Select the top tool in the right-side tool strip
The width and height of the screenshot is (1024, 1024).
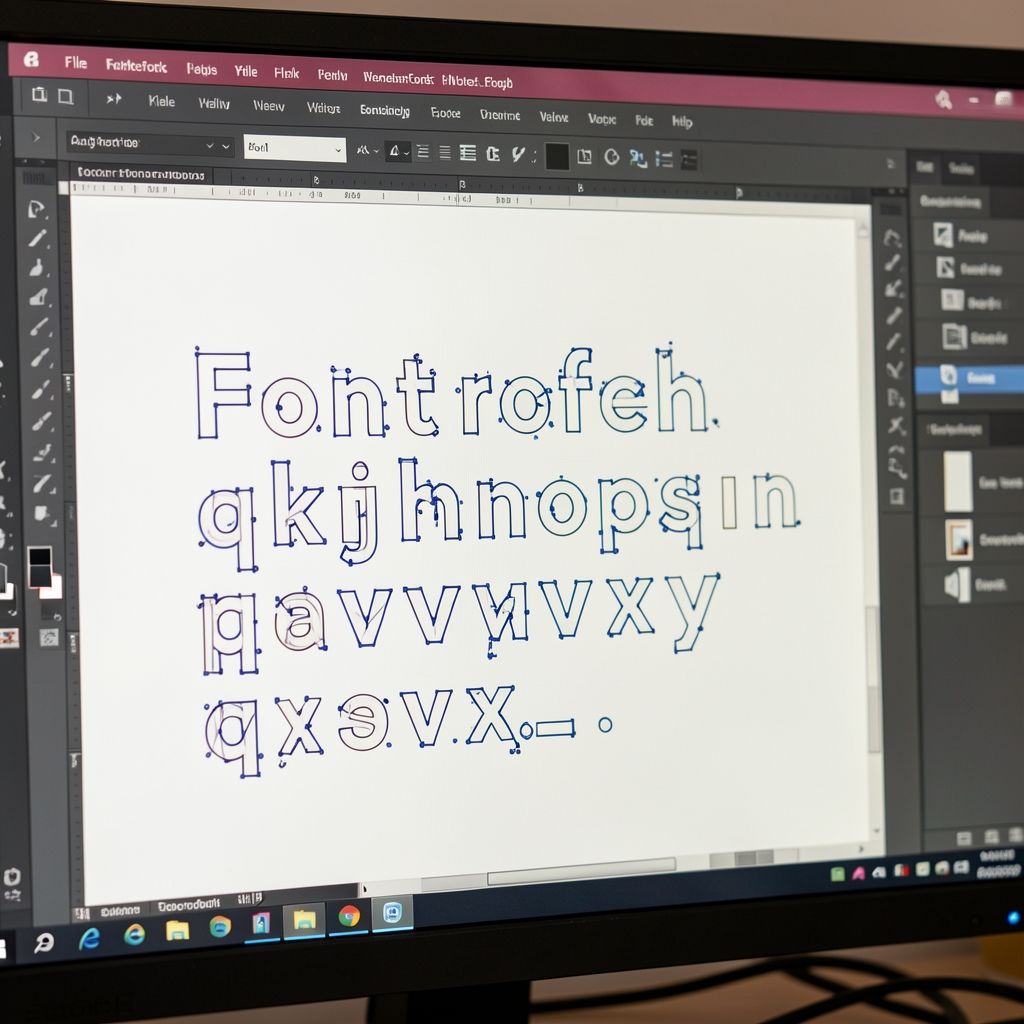click(x=892, y=238)
